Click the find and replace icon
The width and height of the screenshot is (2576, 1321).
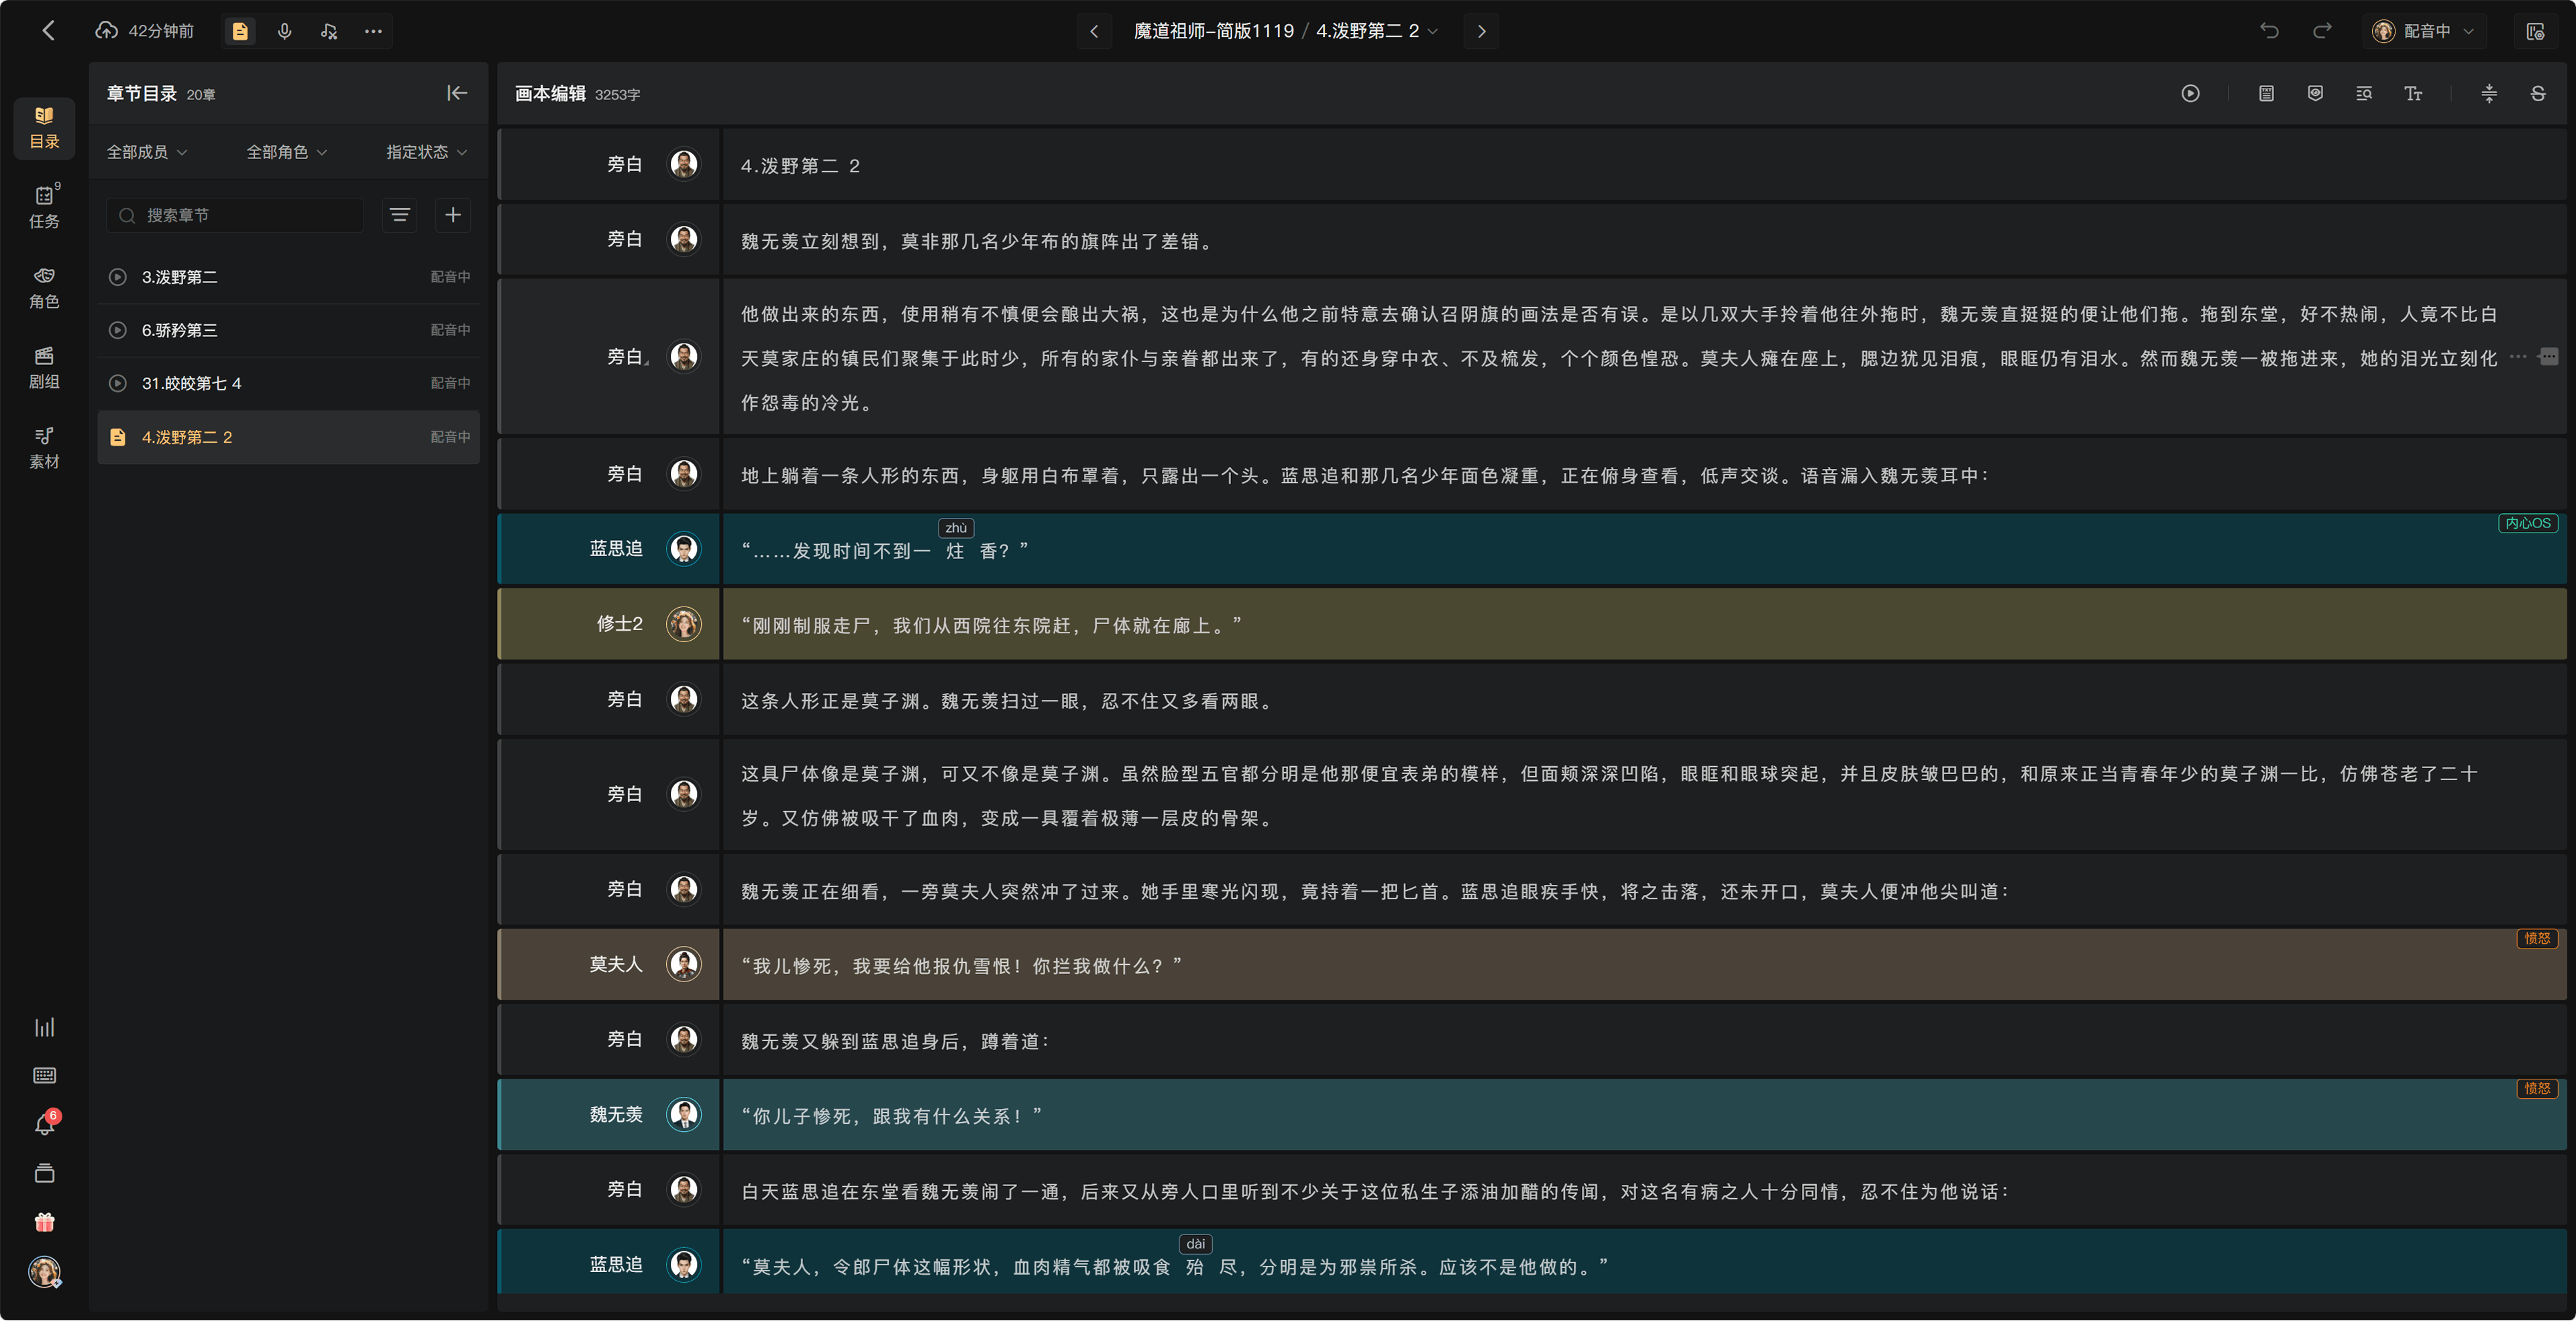2364,93
